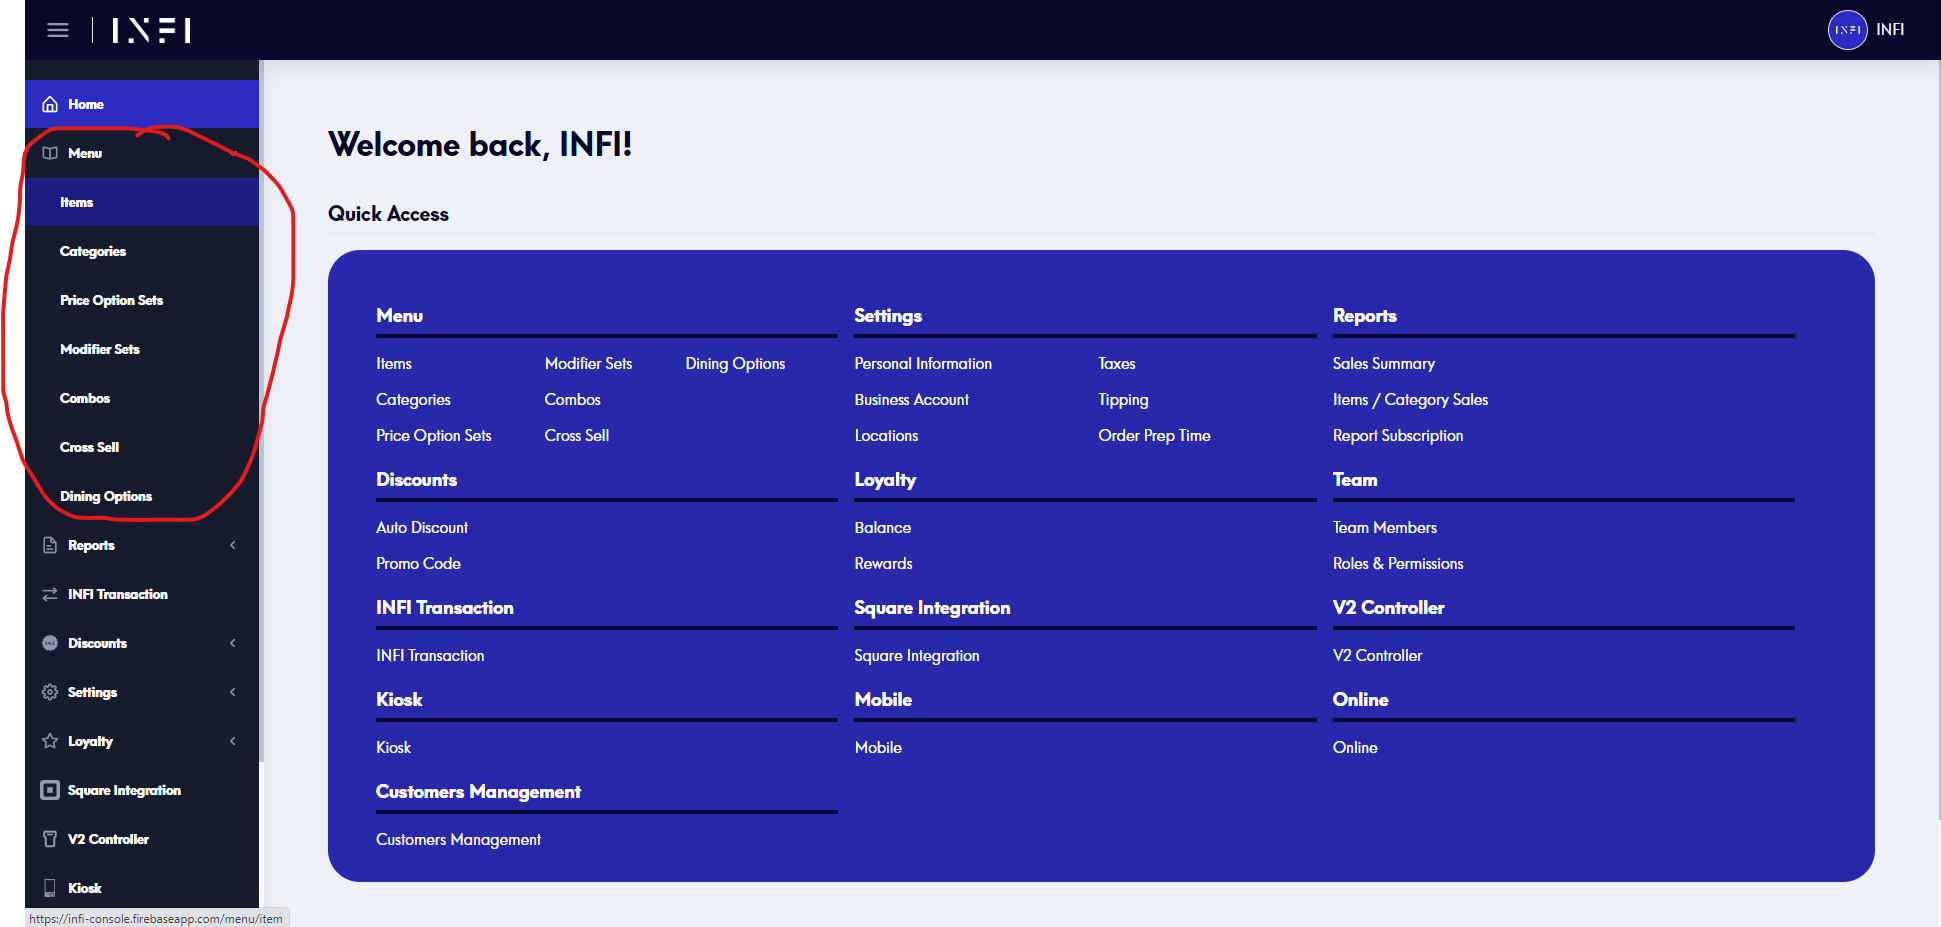Click the V2 Controller icon in sidebar
Screen dimensions: 1941x927
pos(50,839)
